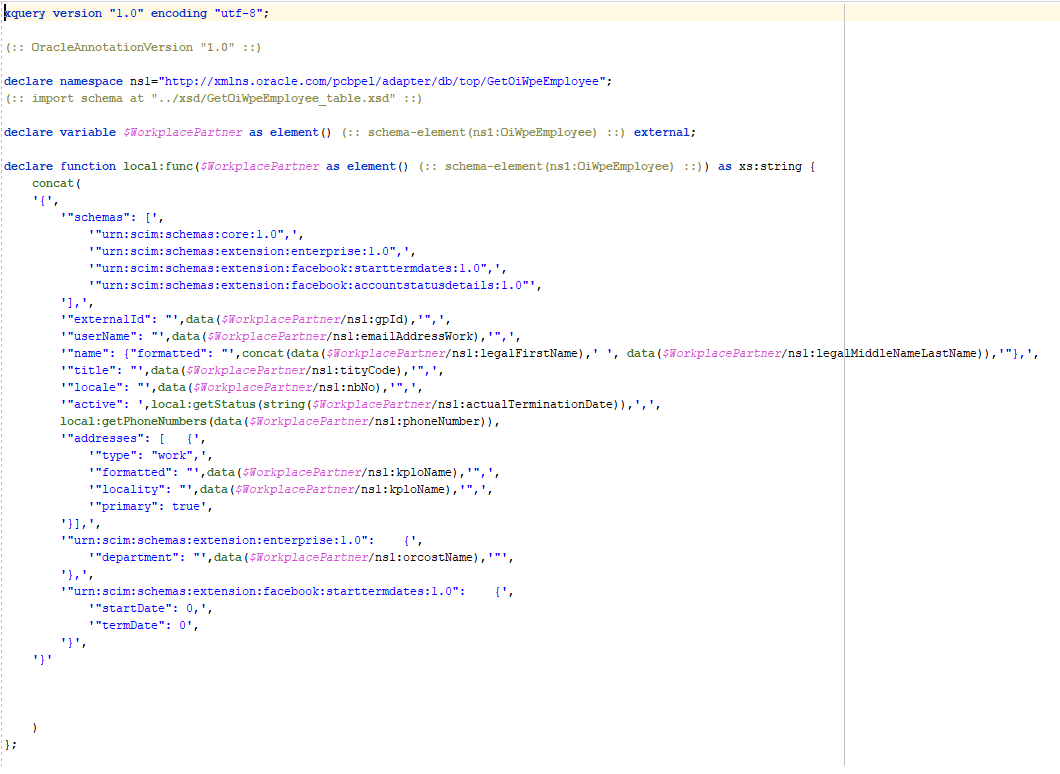Click ns1:kploName in the "formatted" address line
1060x774 pixels.
[410, 473]
